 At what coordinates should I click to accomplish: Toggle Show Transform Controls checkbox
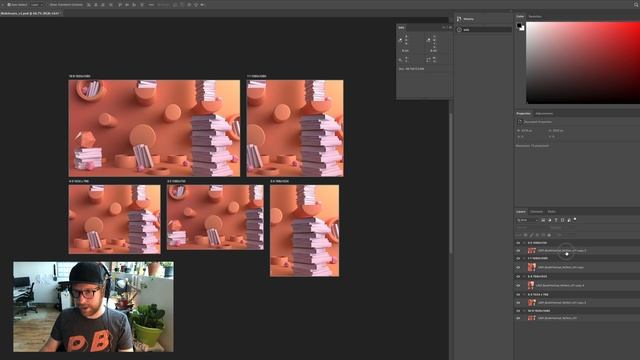(47, 4)
